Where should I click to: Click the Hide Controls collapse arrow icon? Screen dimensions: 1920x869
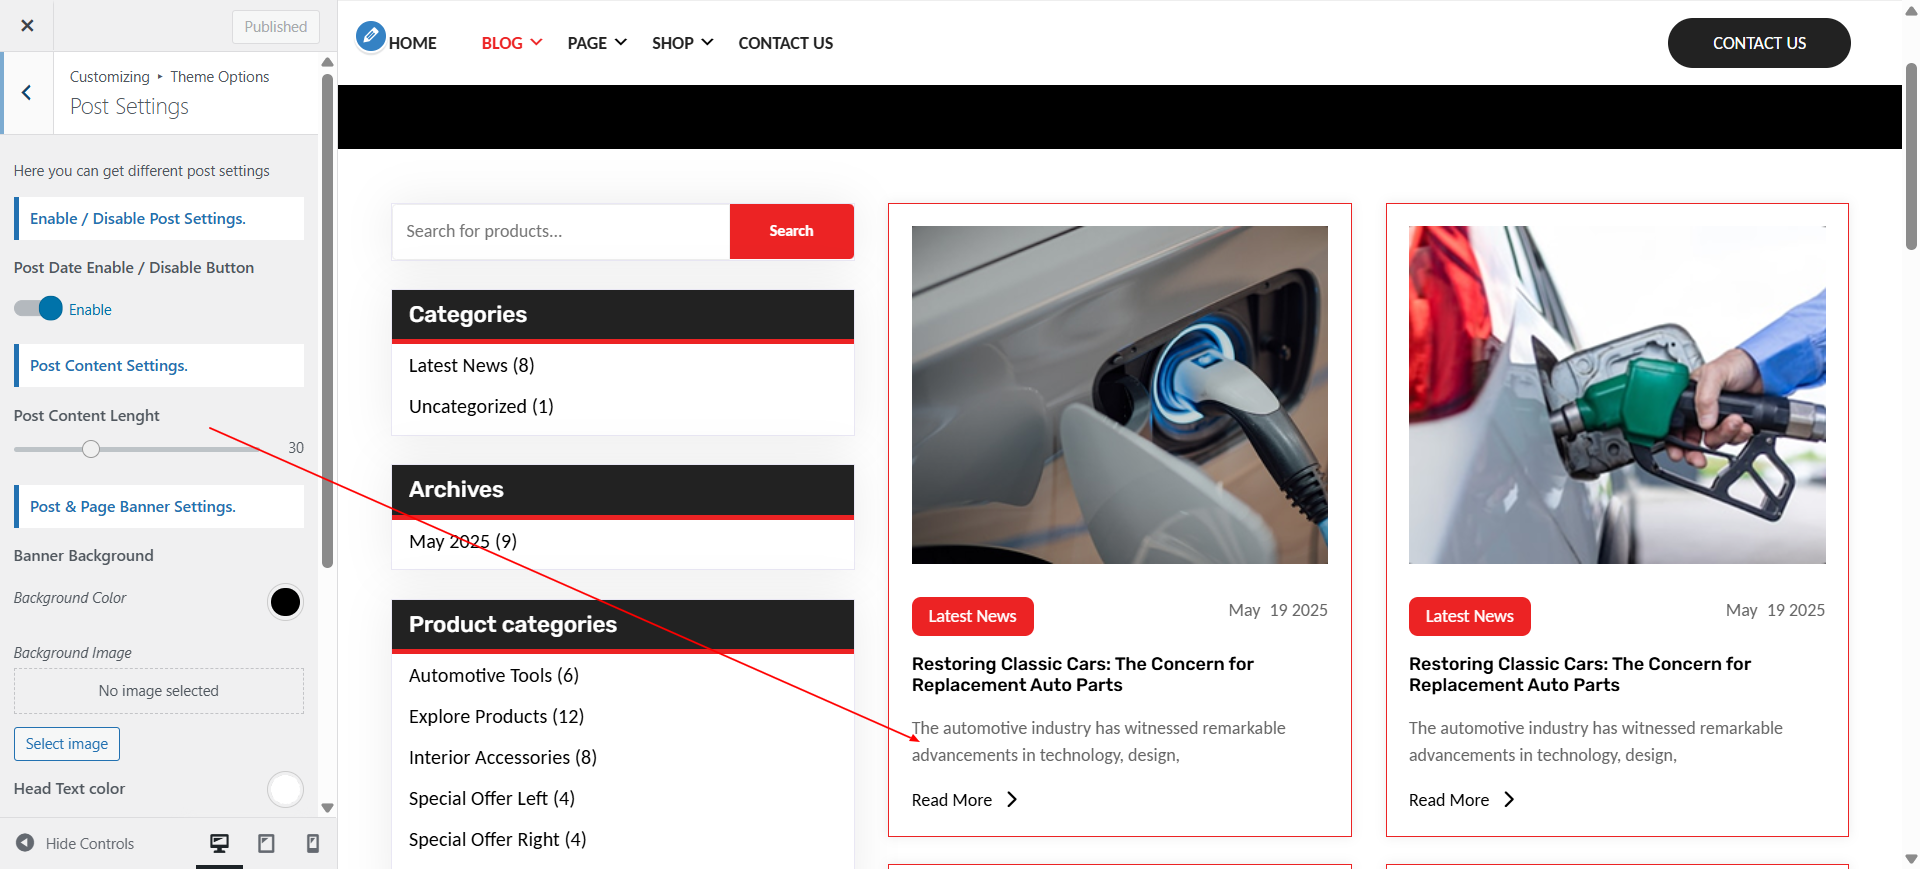[x=25, y=843]
